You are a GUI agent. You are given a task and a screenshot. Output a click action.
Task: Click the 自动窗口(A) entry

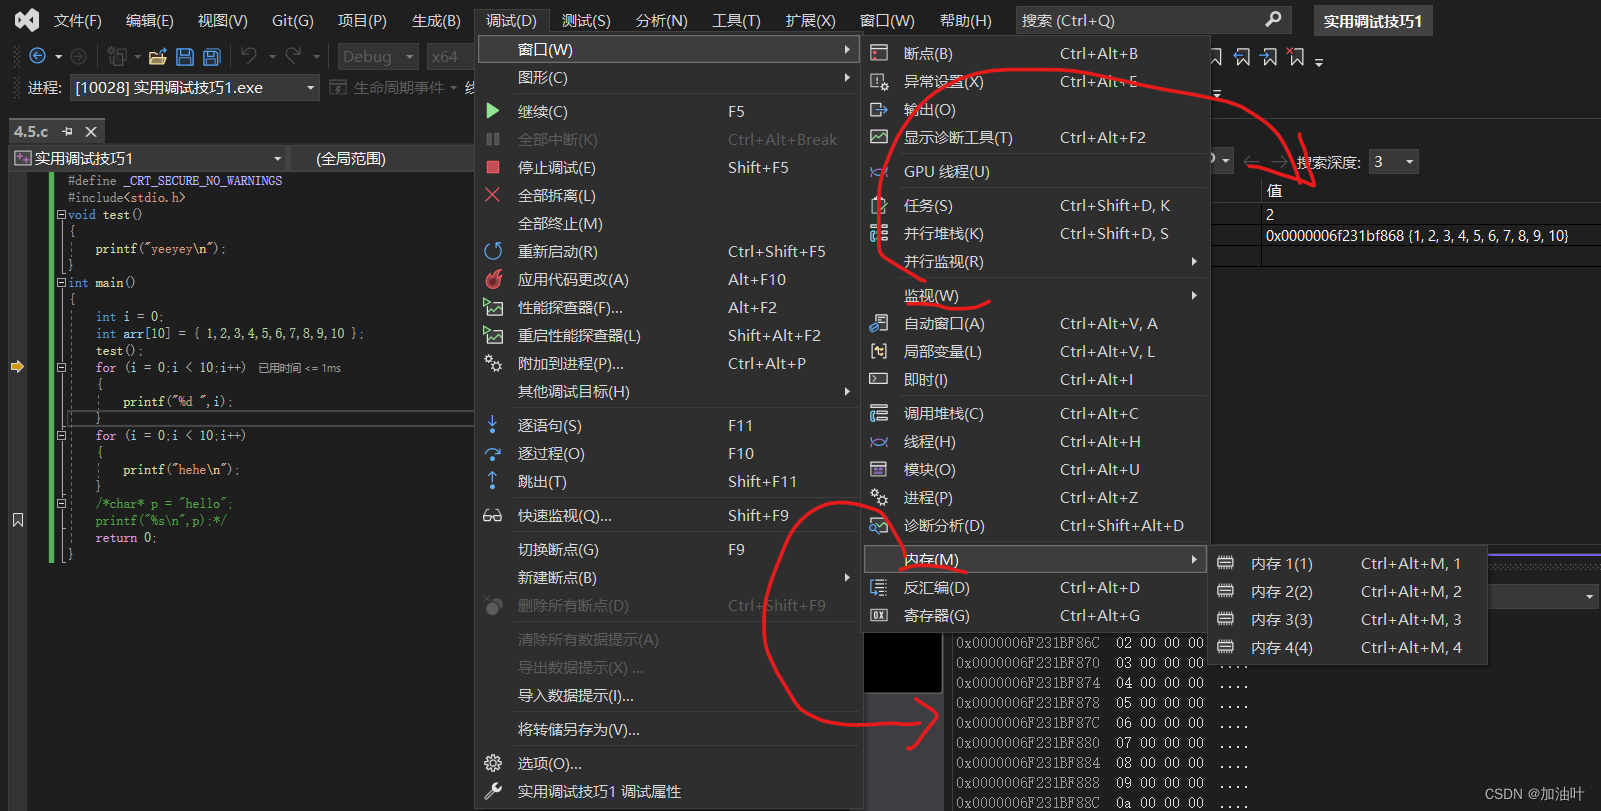[x=1036, y=323]
